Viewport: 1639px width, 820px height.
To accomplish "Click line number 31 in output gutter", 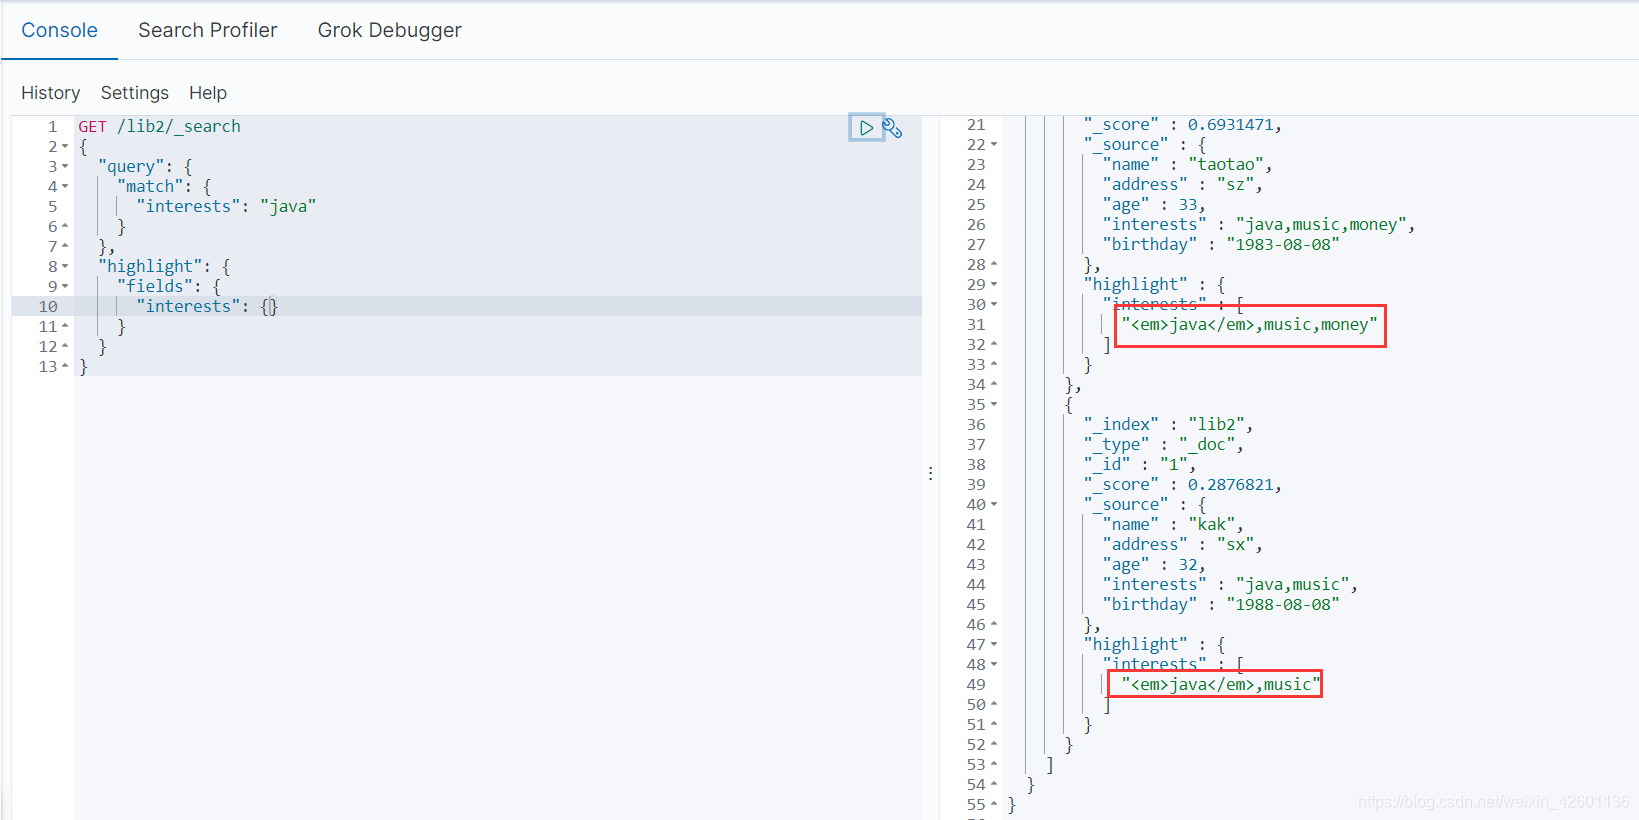I will (976, 325).
